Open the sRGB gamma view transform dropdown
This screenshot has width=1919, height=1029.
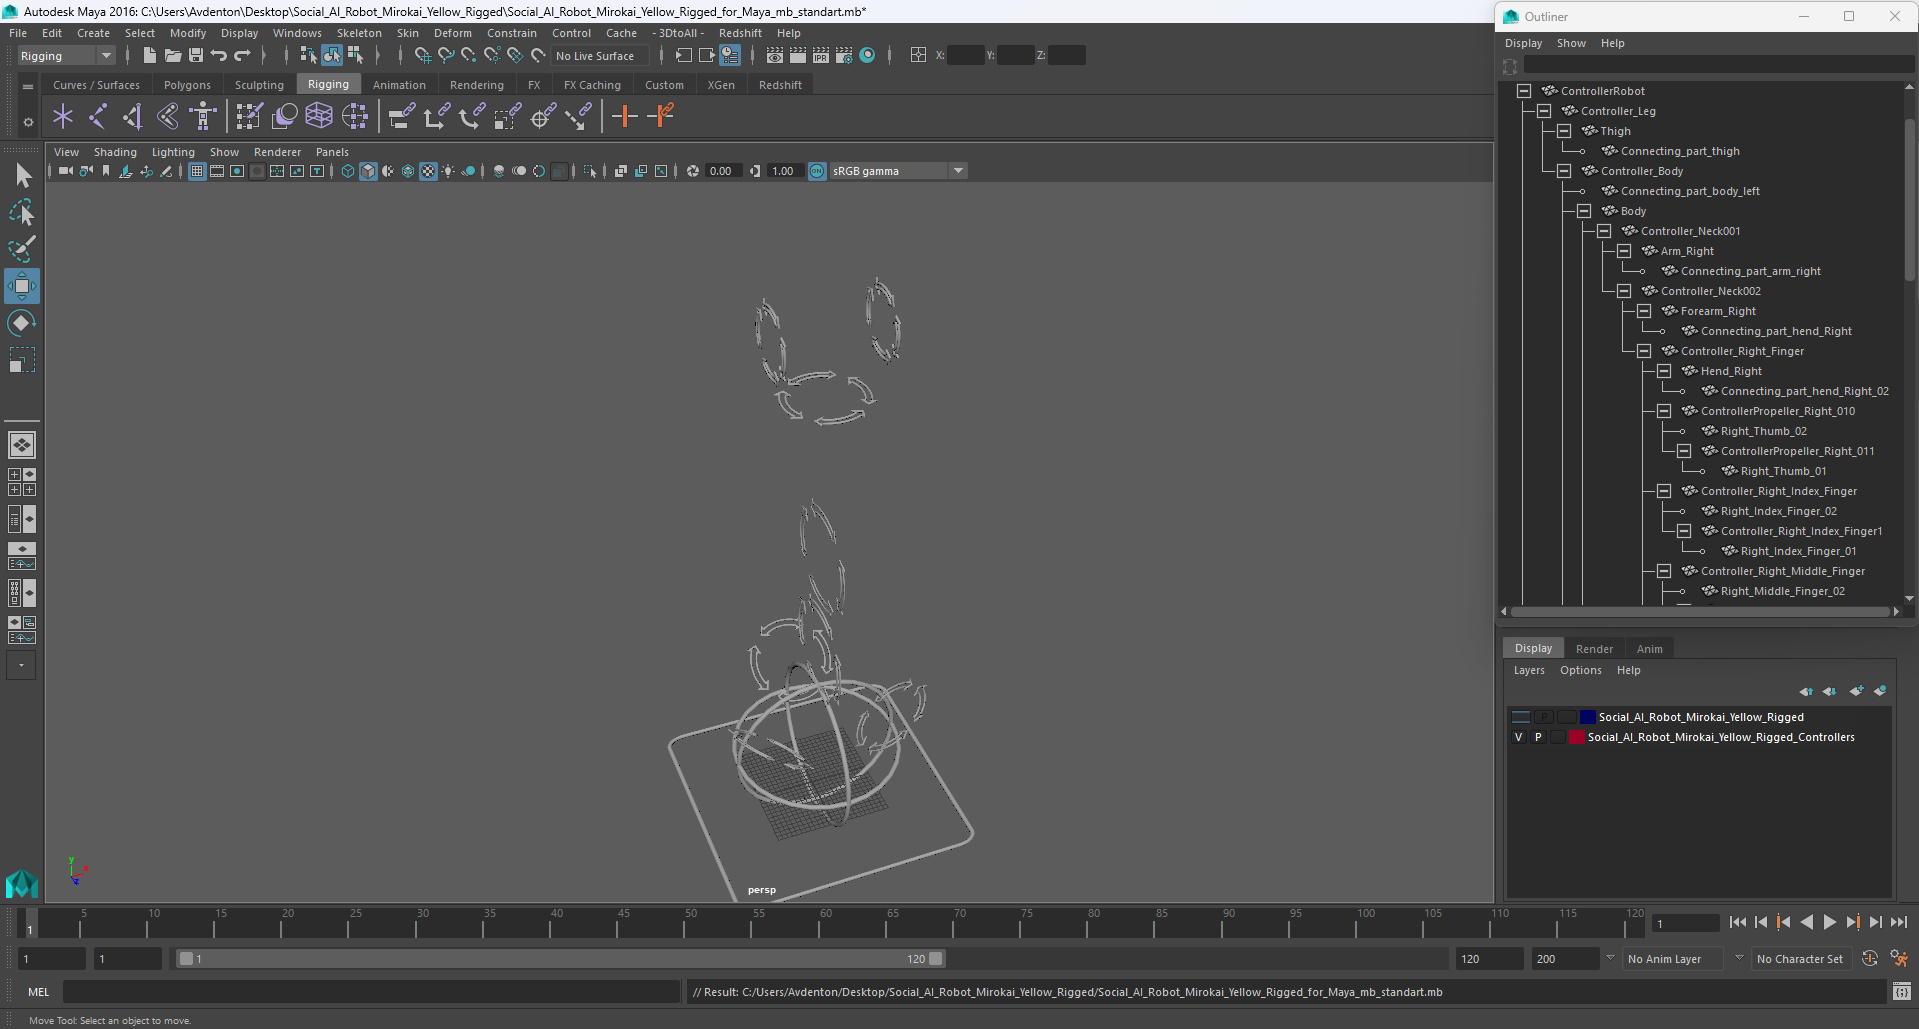[898, 171]
